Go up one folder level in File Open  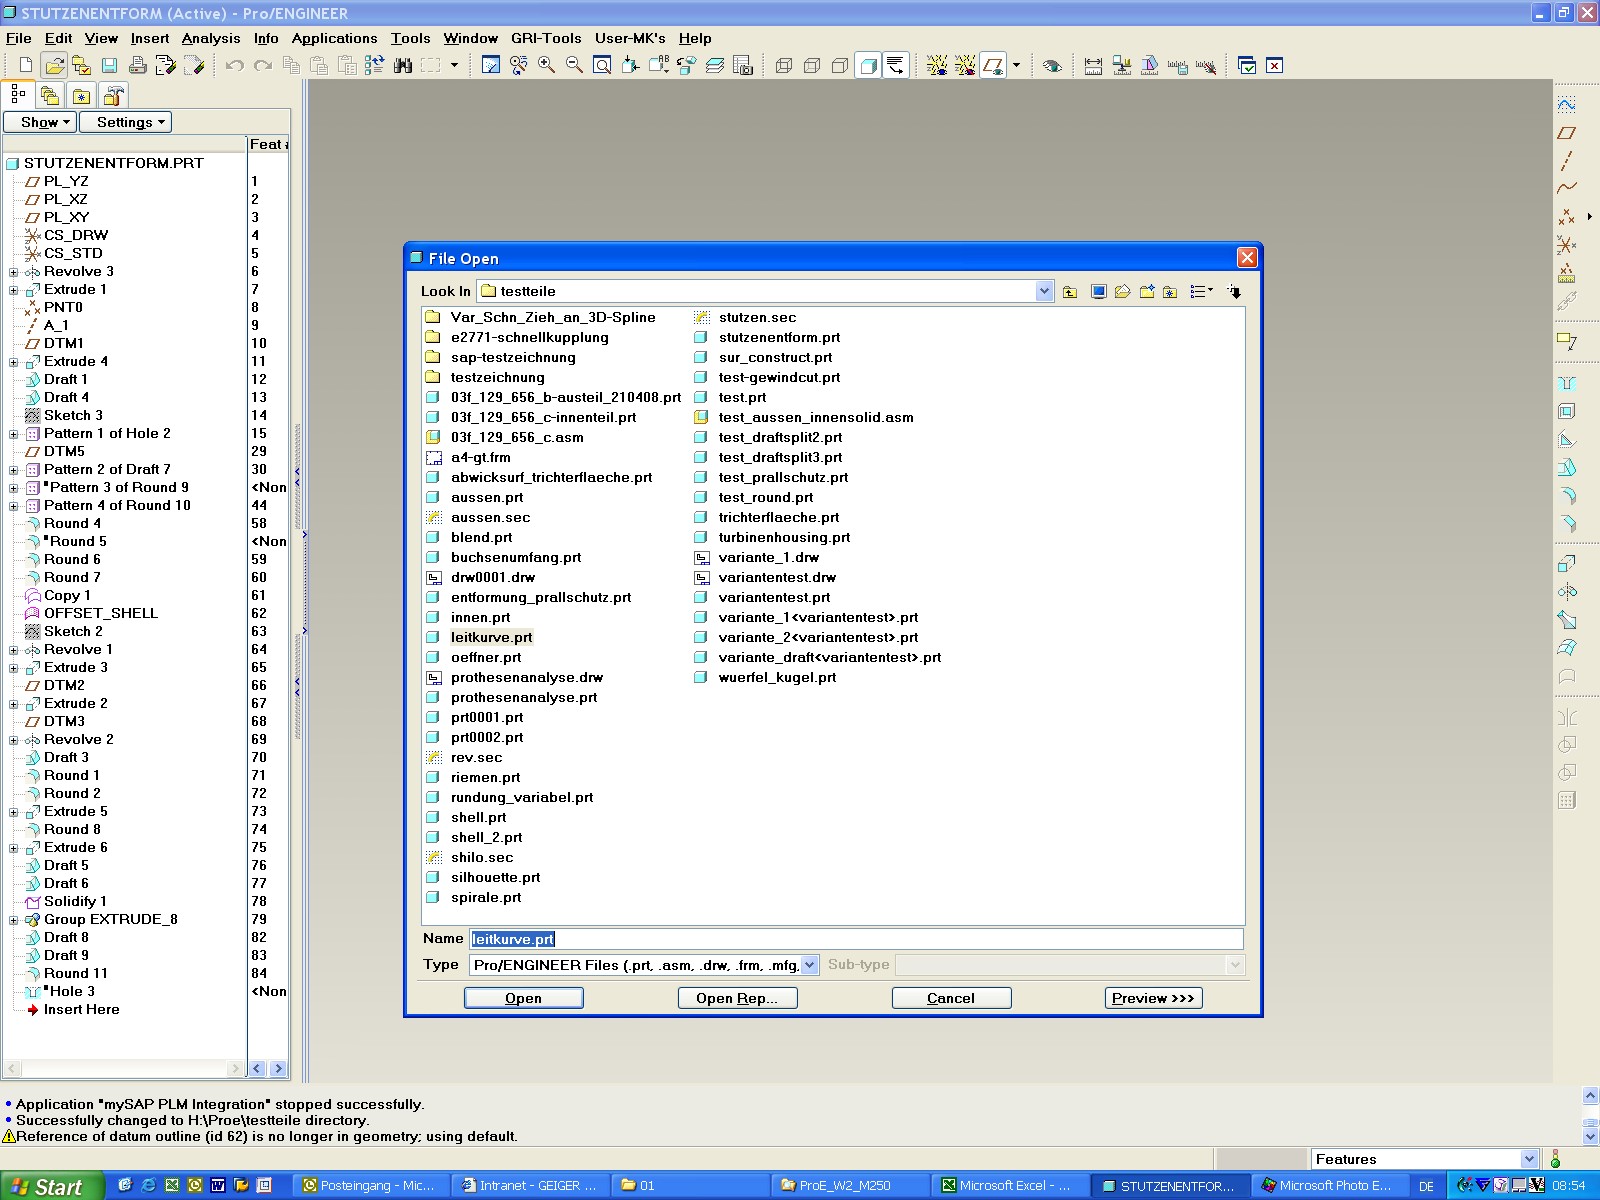point(1070,291)
